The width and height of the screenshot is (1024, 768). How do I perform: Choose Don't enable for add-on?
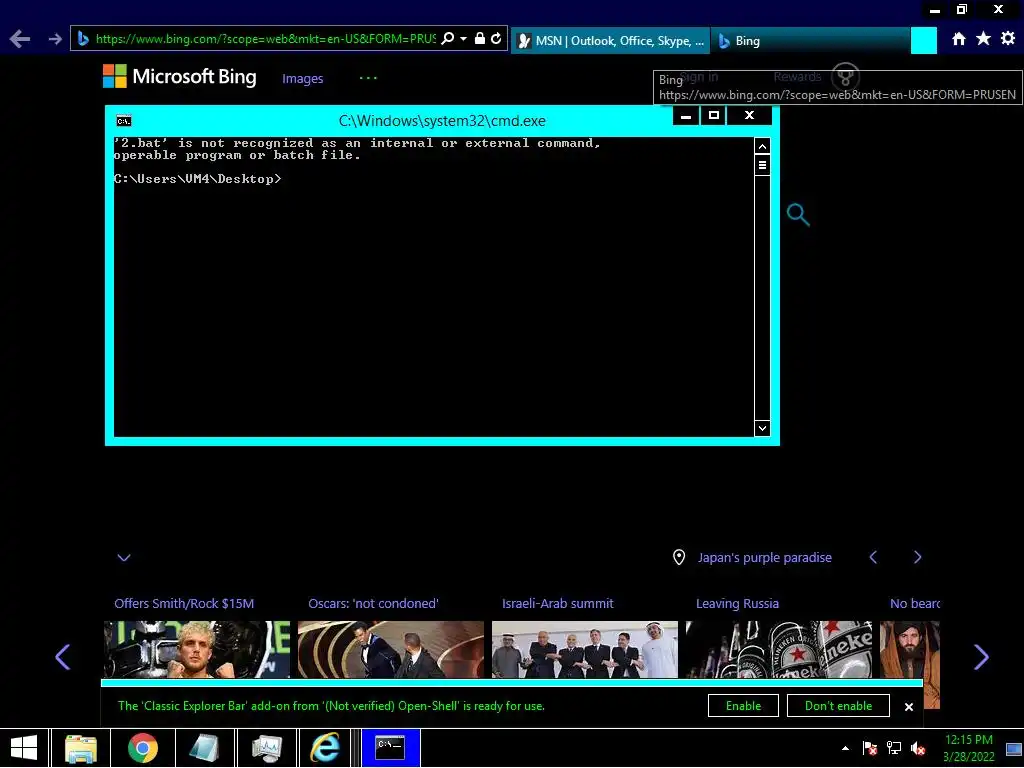pos(838,706)
